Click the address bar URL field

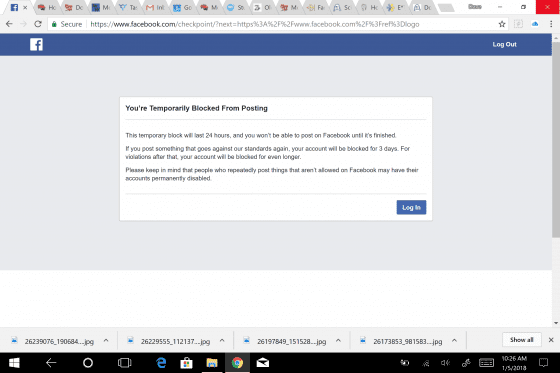pyautogui.click(x=254, y=24)
